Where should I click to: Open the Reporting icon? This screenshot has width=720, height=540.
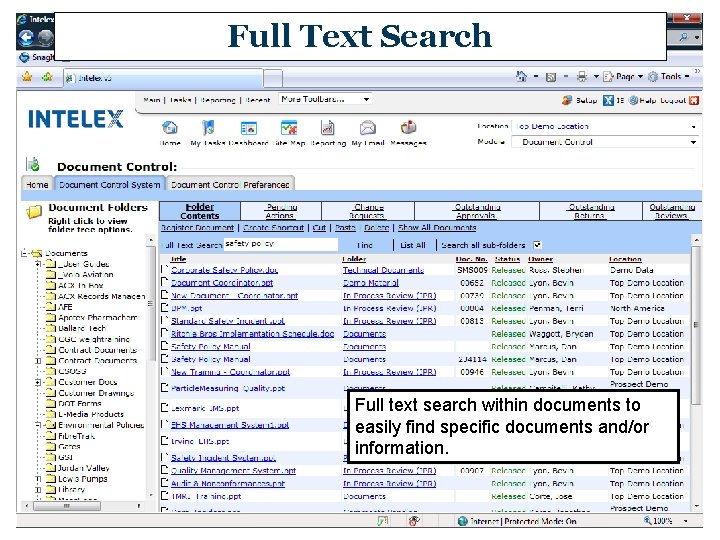(x=327, y=128)
